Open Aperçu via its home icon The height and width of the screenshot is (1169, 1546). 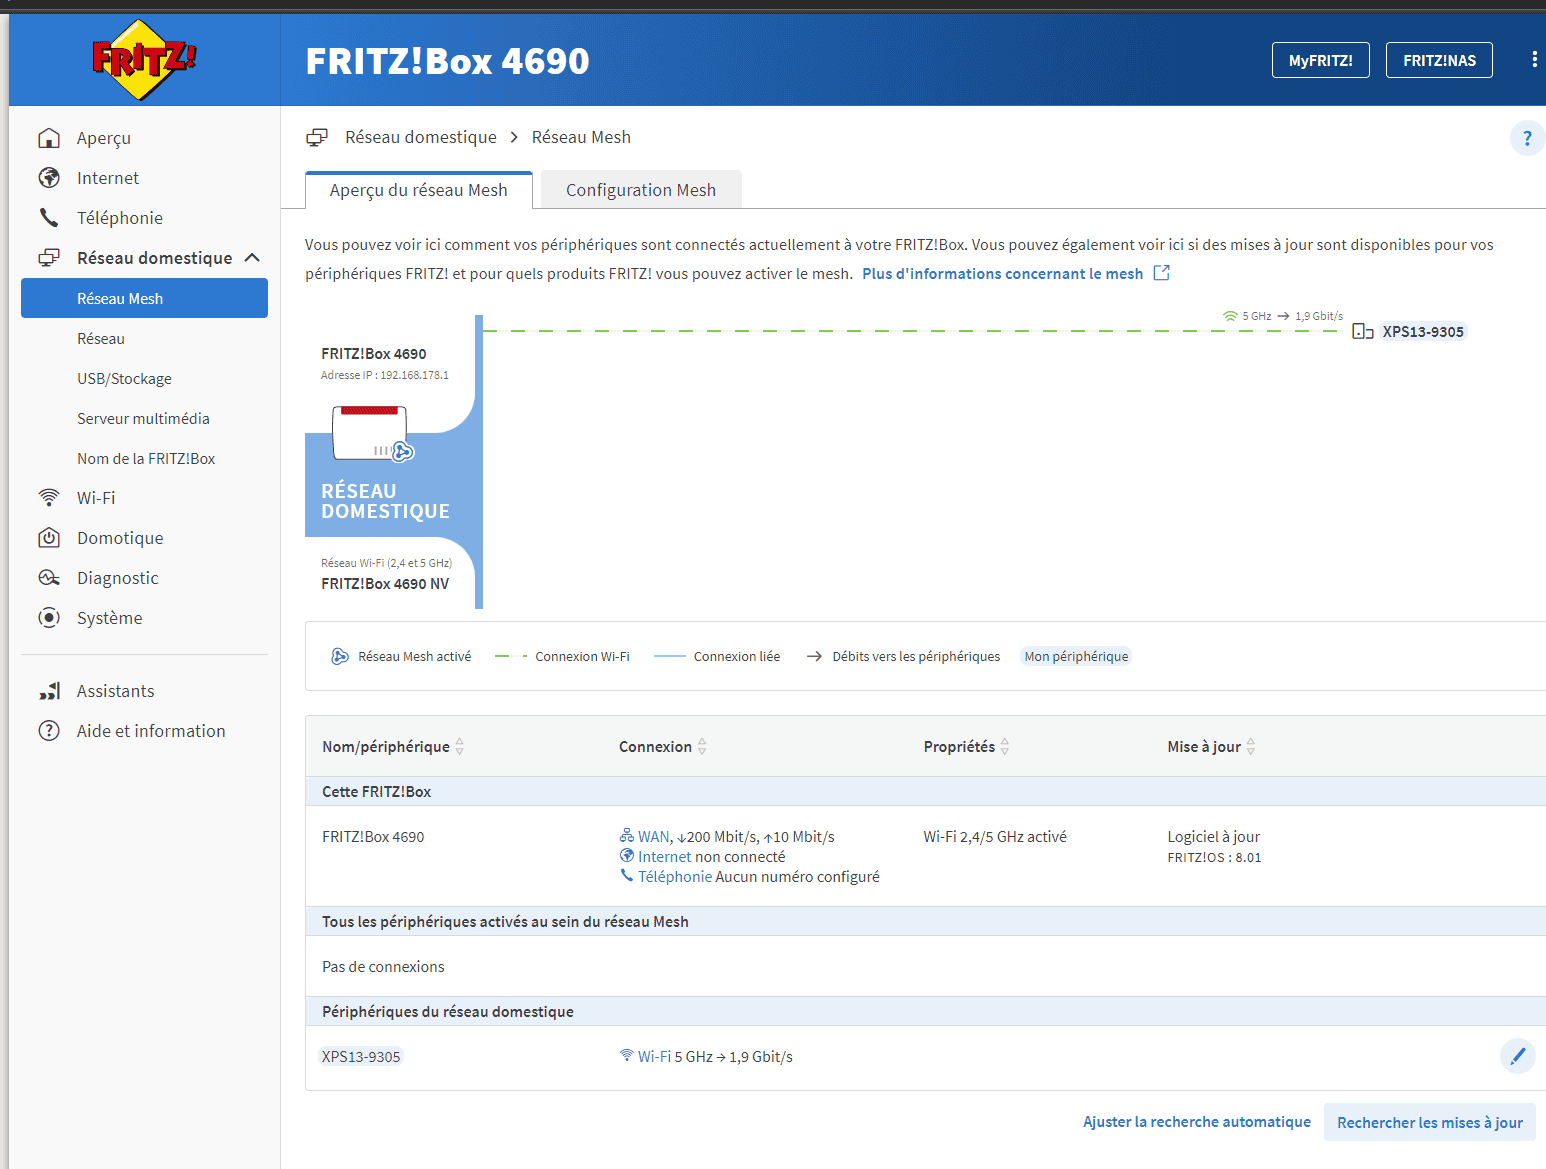coord(49,138)
